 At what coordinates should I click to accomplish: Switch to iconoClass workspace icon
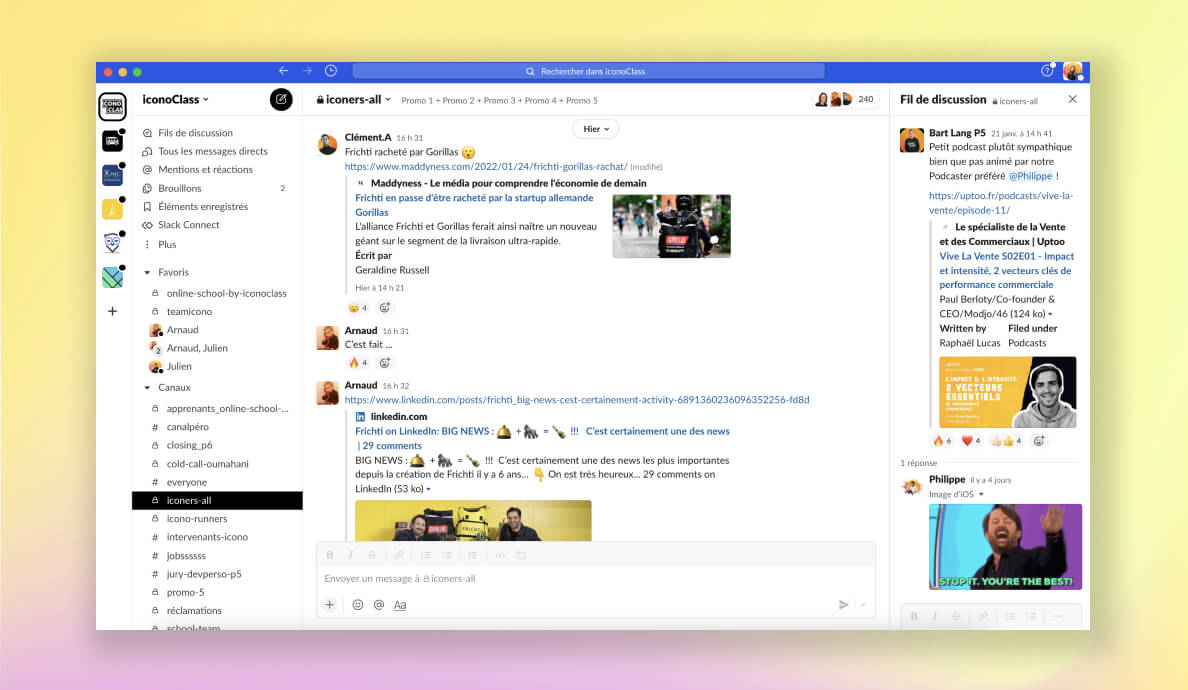pyautogui.click(x=112, y=106)
